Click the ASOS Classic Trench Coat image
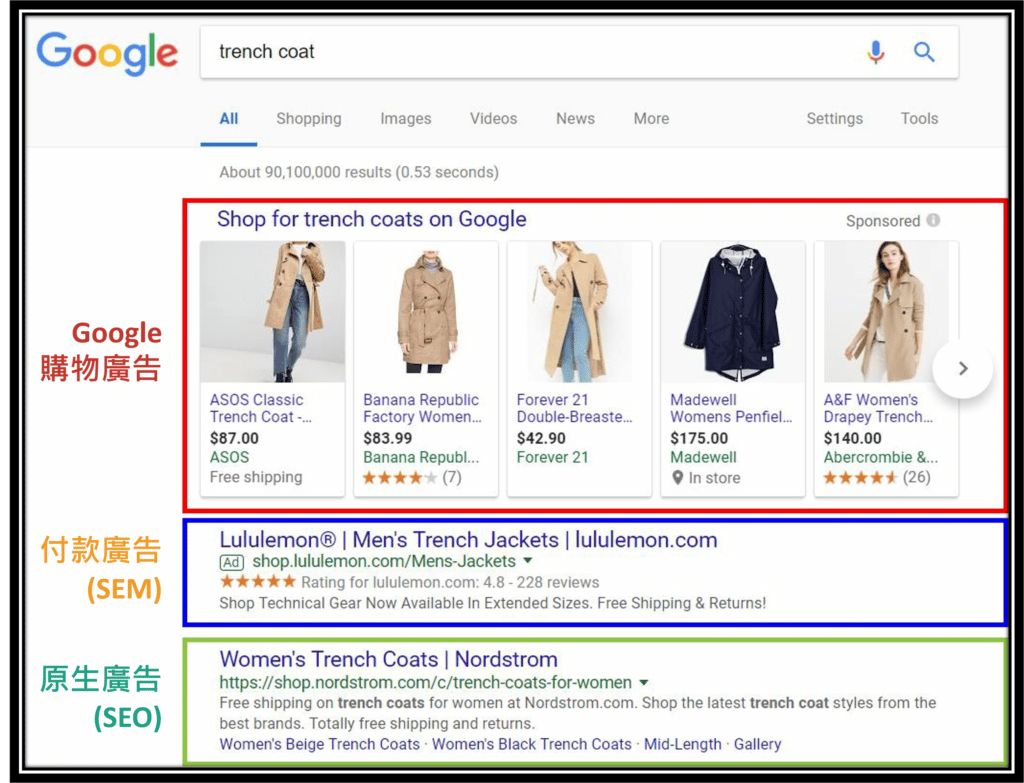This screenshot has height=783, width=1024. click(x=272, y=312)
